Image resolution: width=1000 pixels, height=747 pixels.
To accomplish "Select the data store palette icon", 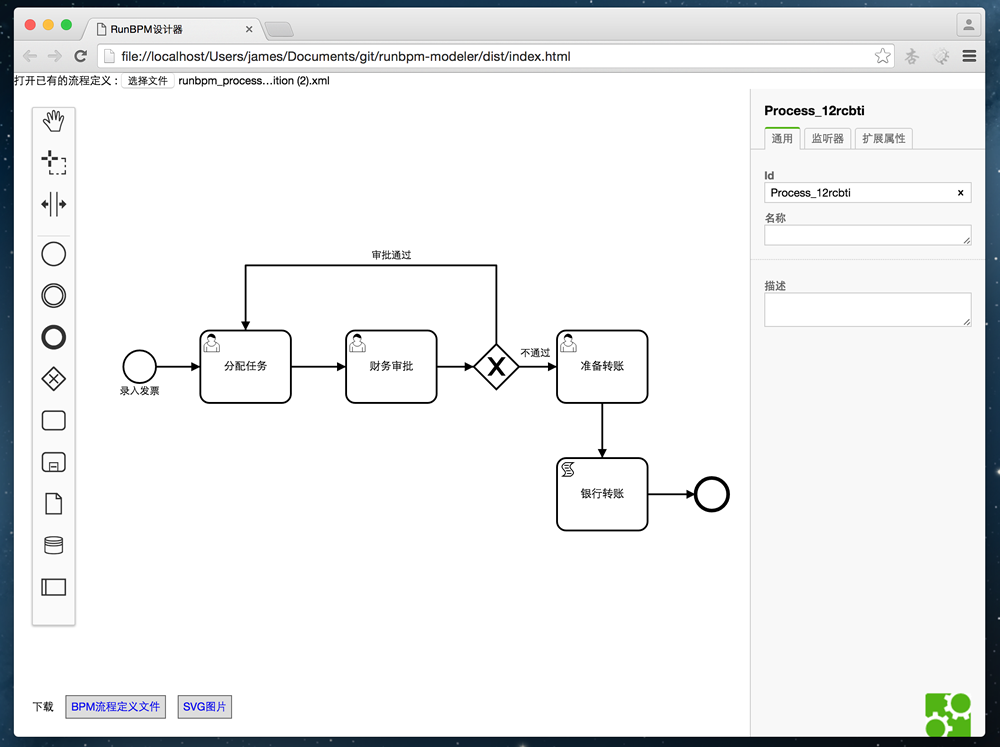I will pyautogui.click(x=54, y=545).
